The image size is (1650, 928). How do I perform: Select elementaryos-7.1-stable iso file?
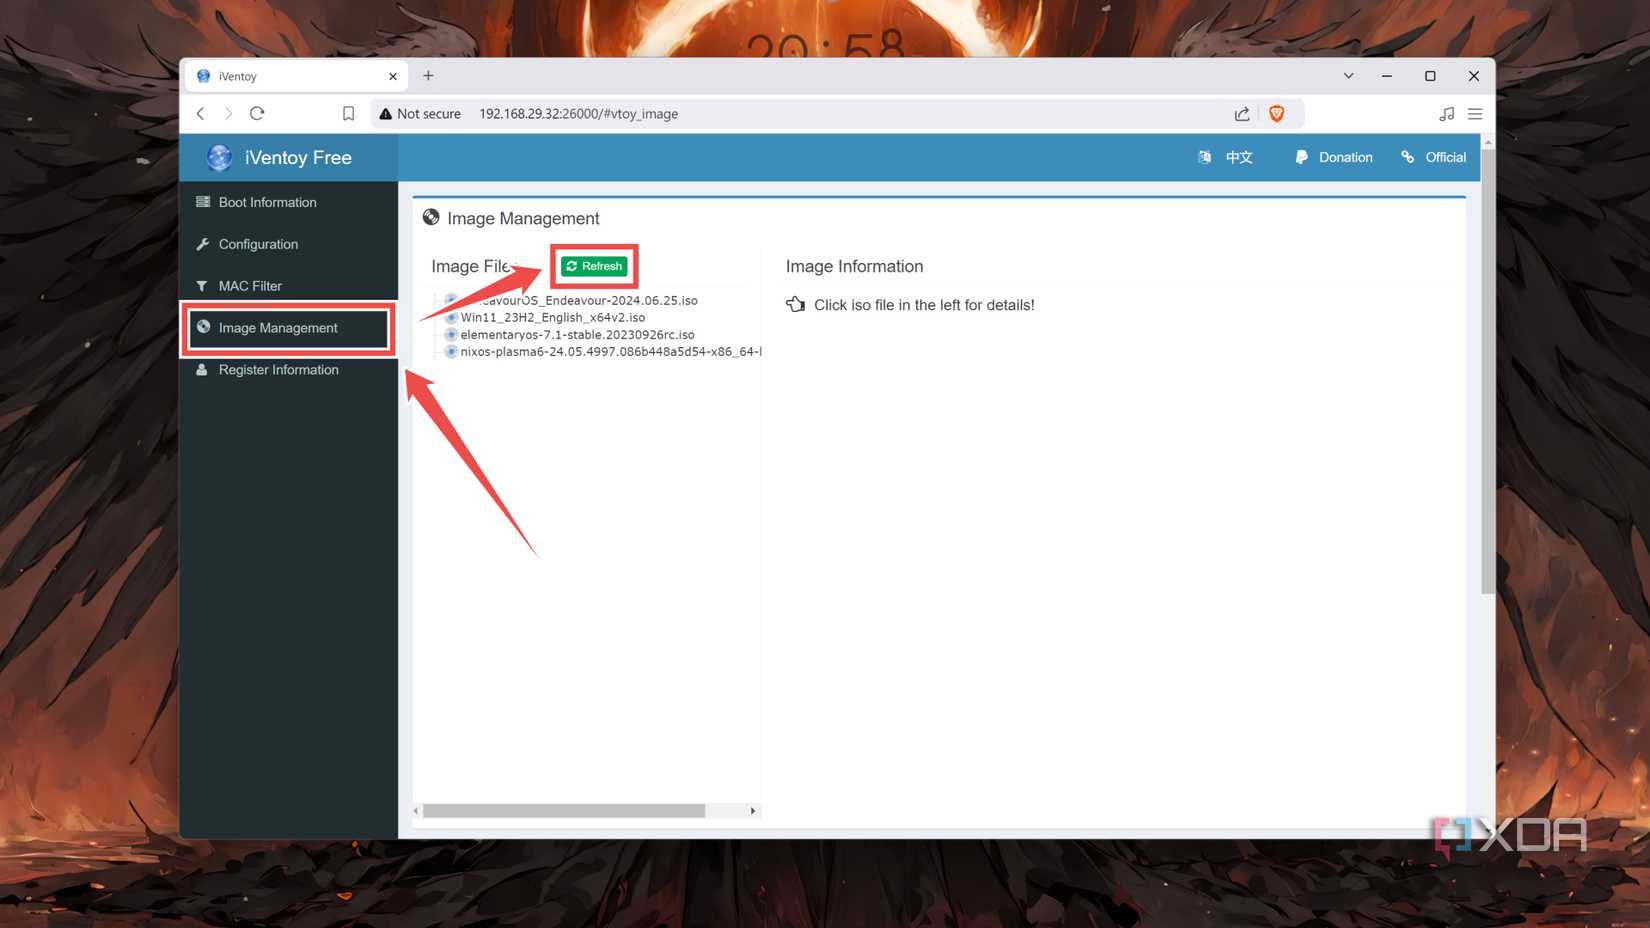click(x=577, y=335)
